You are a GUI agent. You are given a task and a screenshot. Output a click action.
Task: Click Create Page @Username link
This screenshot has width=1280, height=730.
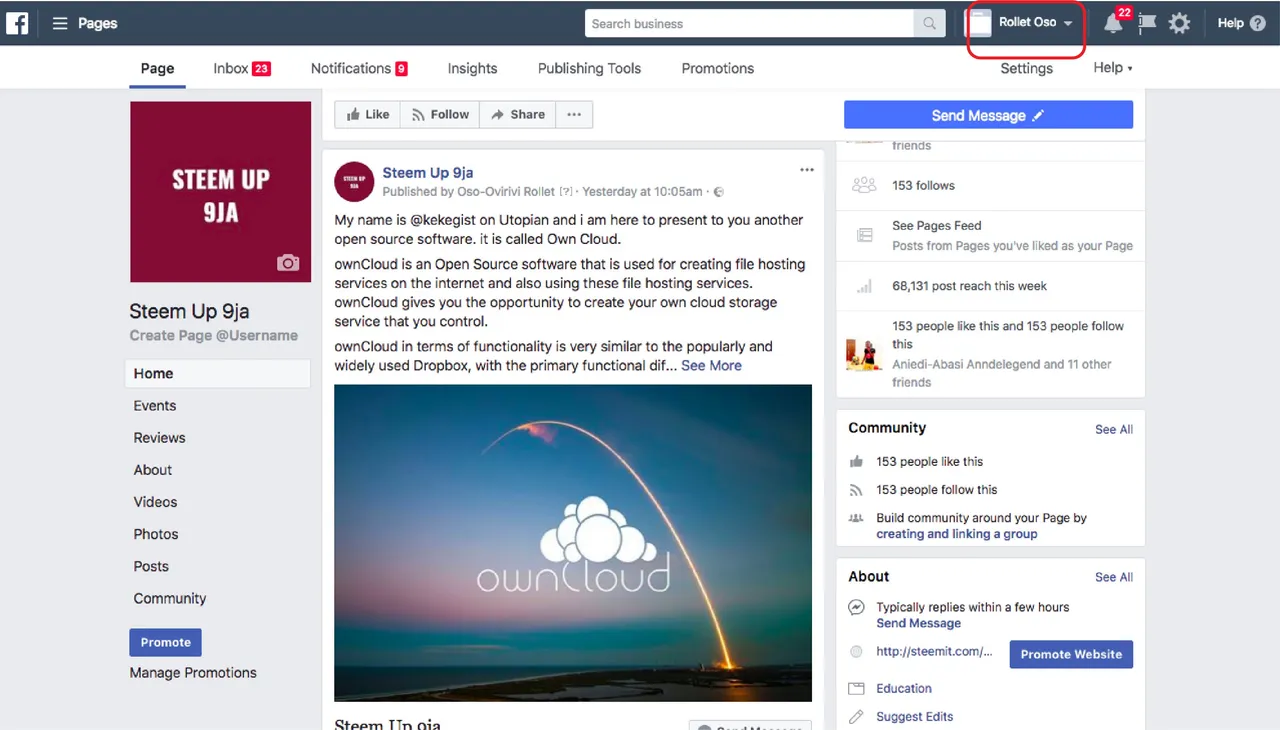click(x=213, y=336)
